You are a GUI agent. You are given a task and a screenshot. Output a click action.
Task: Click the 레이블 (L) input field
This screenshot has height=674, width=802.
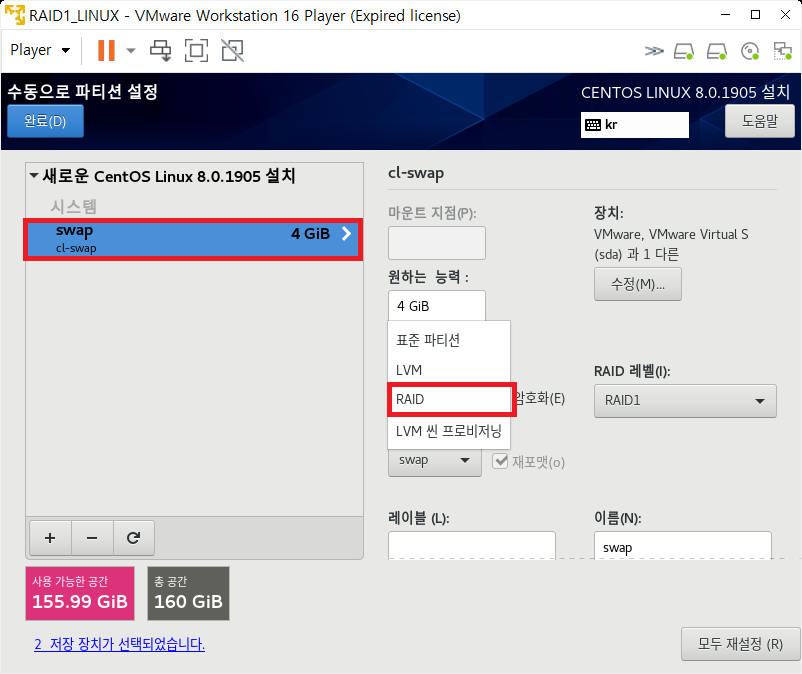pos(472,545)
